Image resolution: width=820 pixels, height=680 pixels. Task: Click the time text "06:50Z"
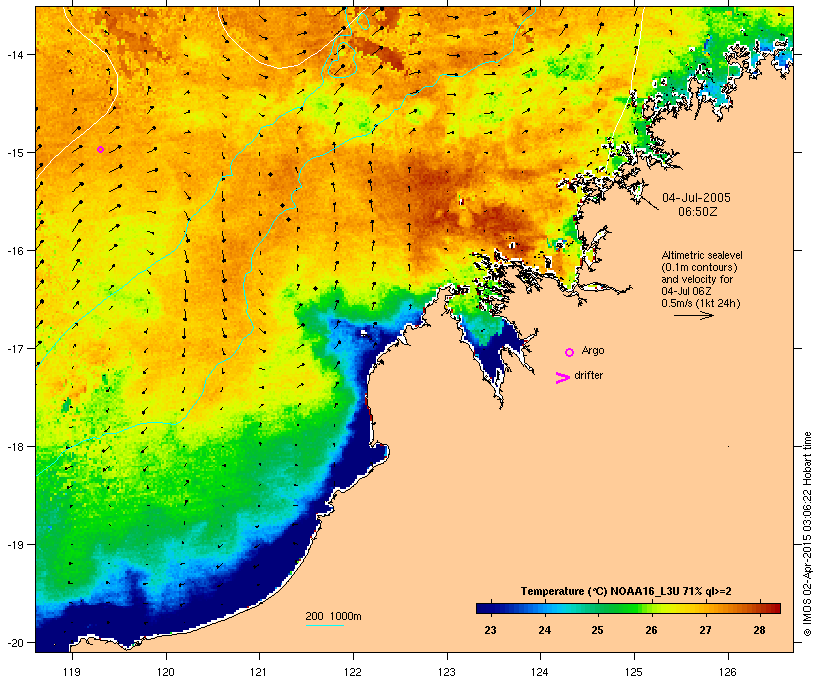[x=697, y=212]
